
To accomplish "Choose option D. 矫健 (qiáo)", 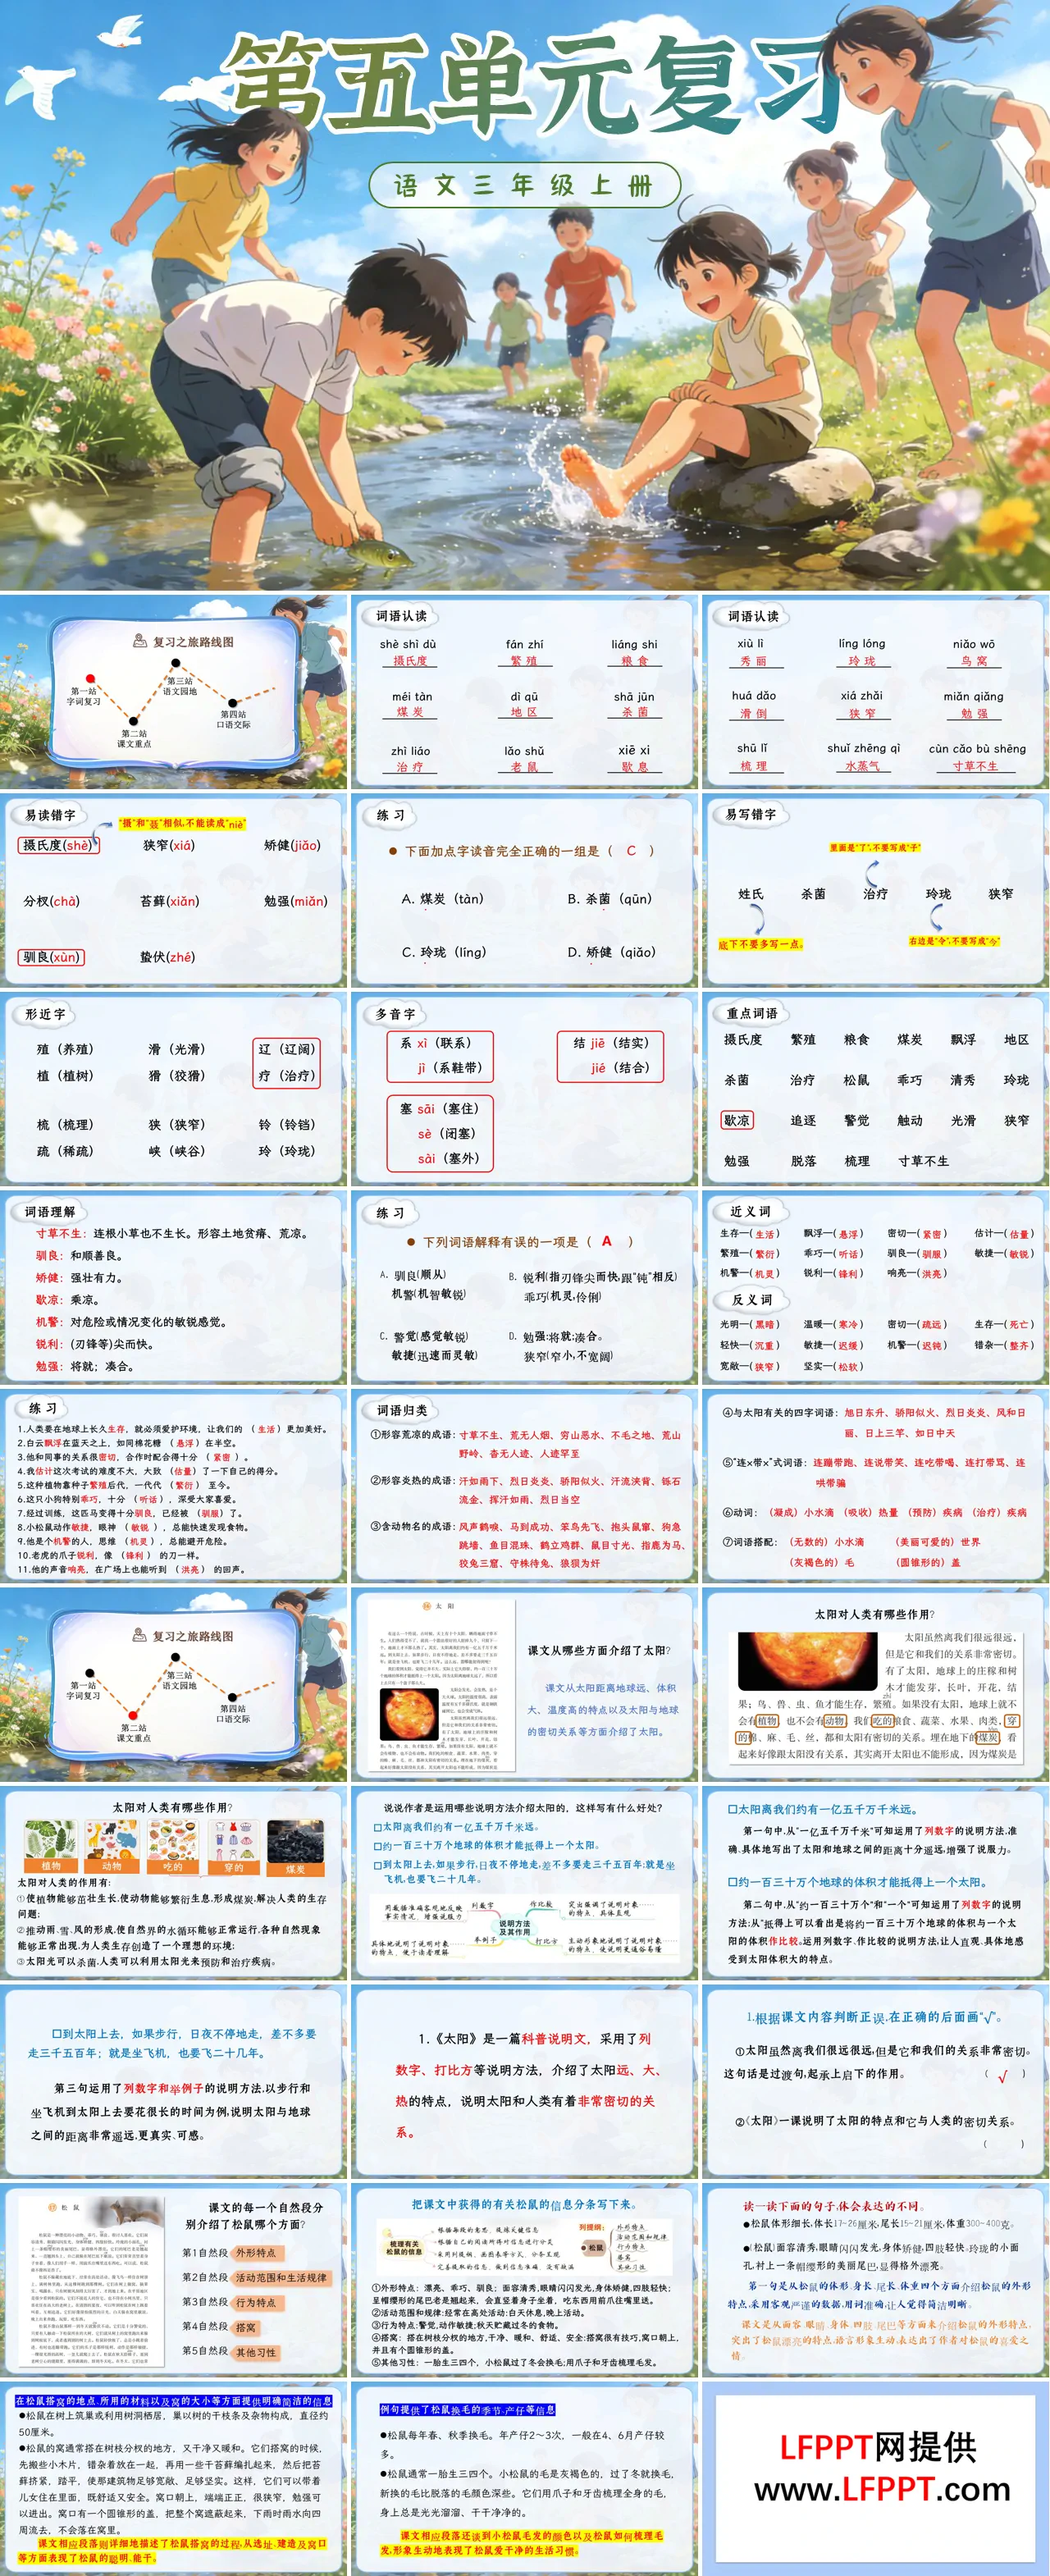I will (x=611, y=952).
